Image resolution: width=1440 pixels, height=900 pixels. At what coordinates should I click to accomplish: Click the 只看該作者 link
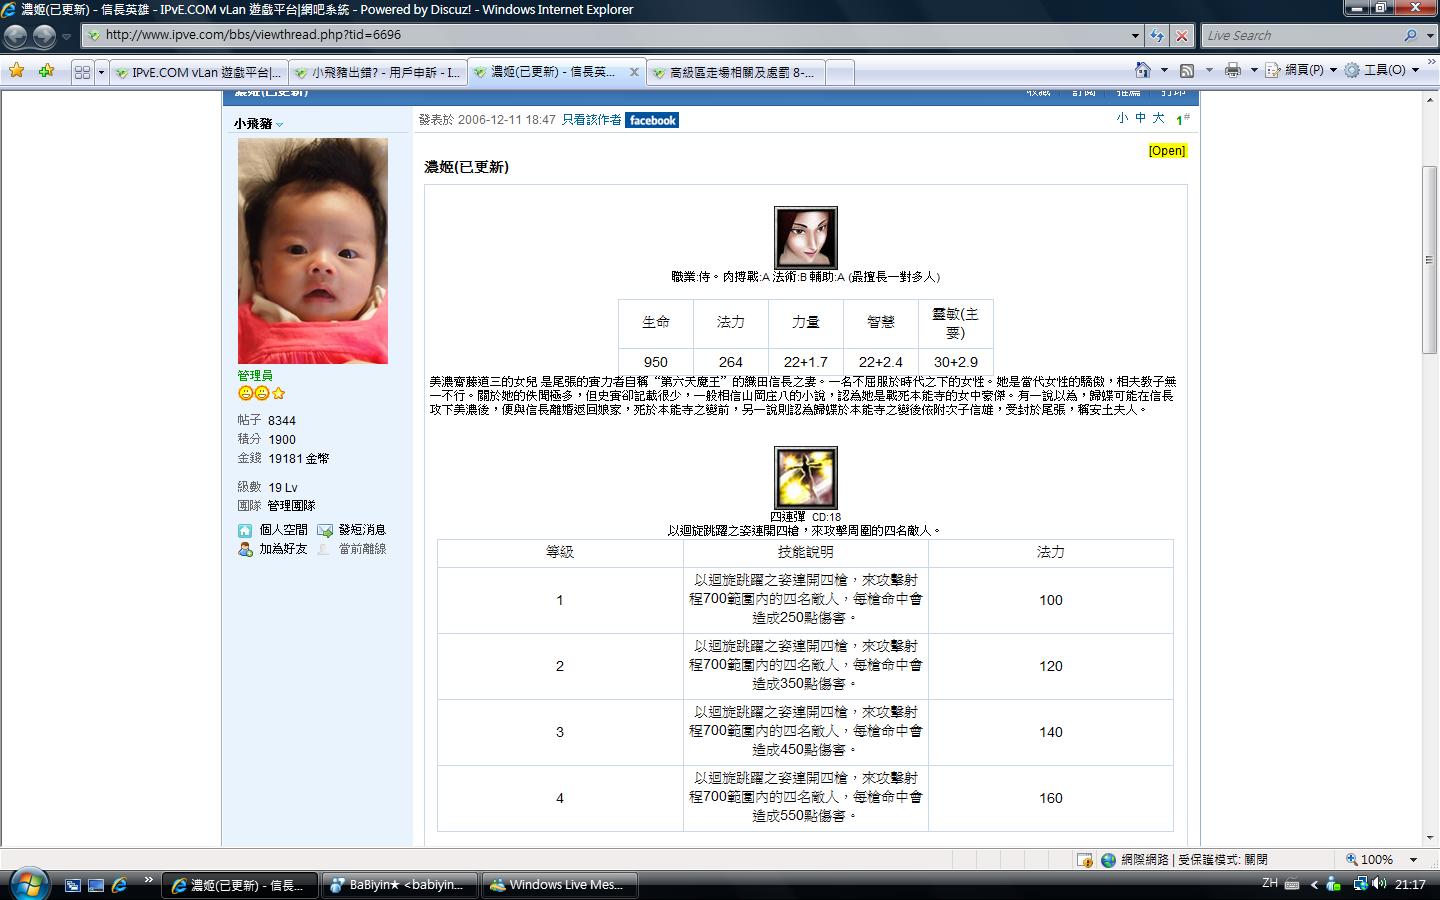pos(591,120)
